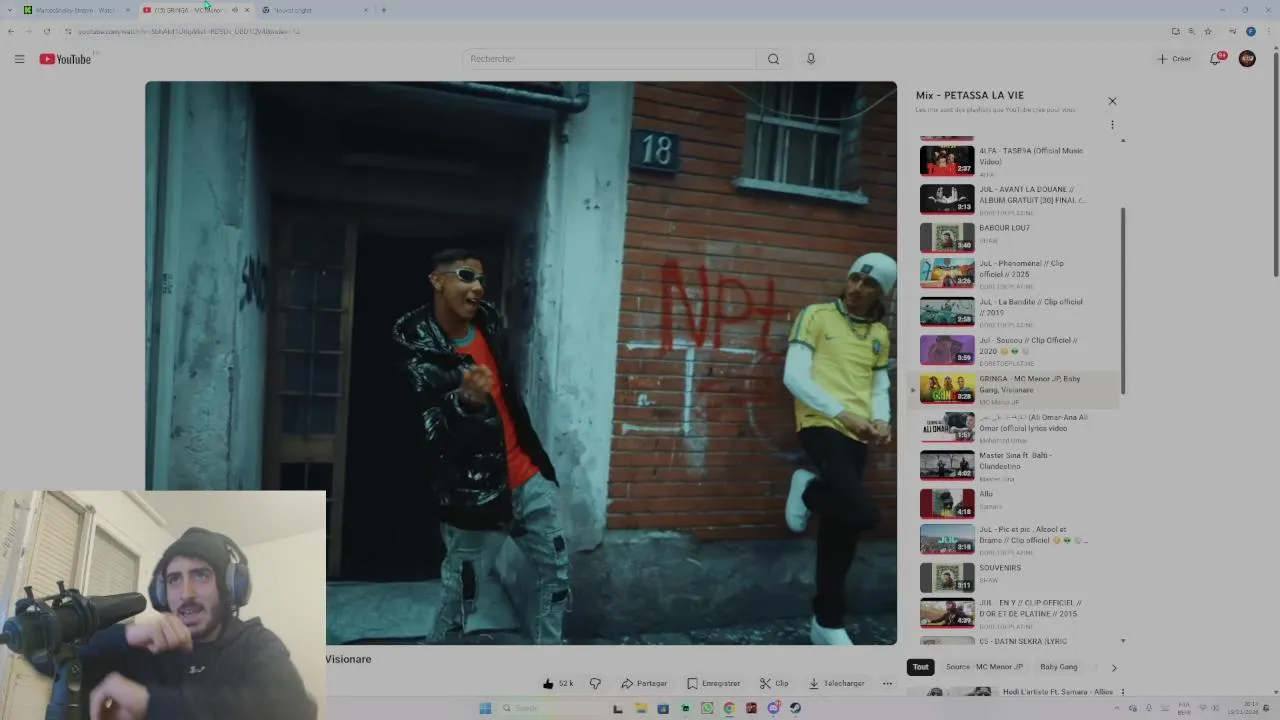The height and width of the screenshot is (720, 1280).
Task: Open Chrome from the taskbar
Action: (729, 708)
